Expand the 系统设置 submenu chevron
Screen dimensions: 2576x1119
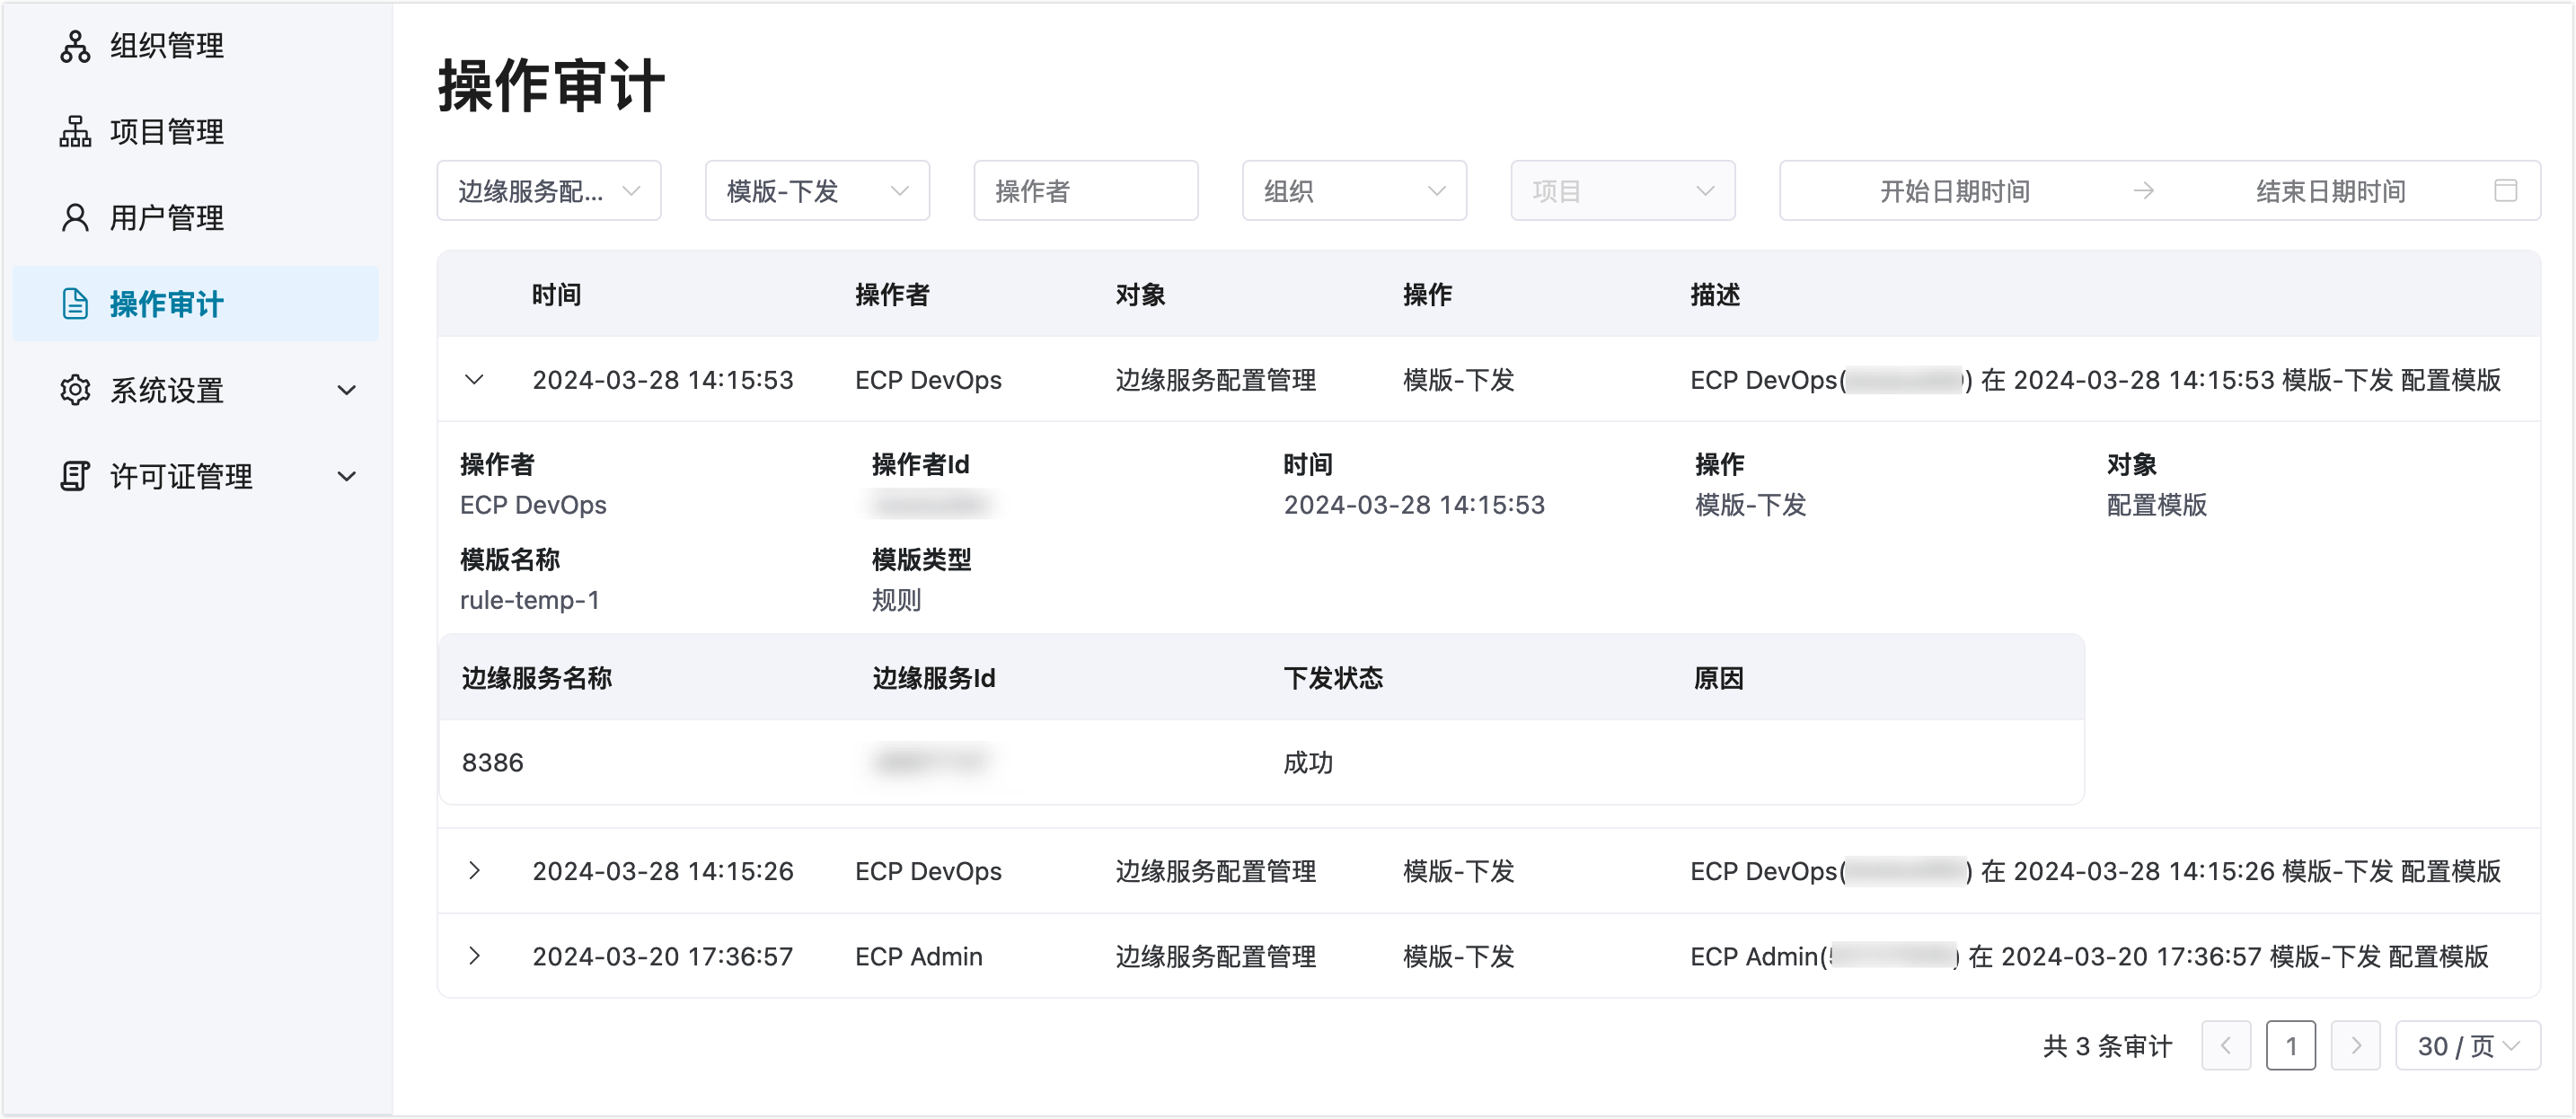point(347,390)
